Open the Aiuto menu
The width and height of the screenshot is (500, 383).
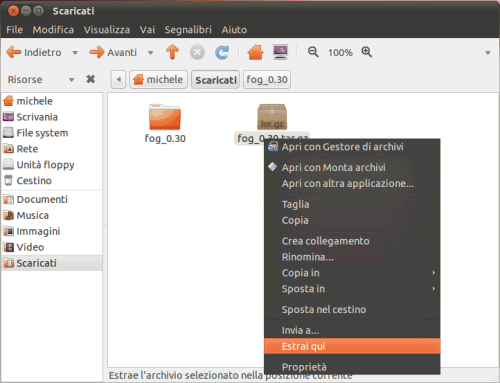234,30
